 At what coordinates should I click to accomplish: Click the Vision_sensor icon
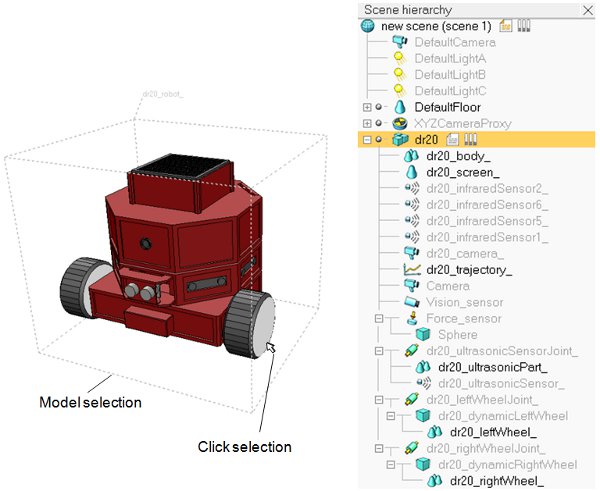coord(412,302)
